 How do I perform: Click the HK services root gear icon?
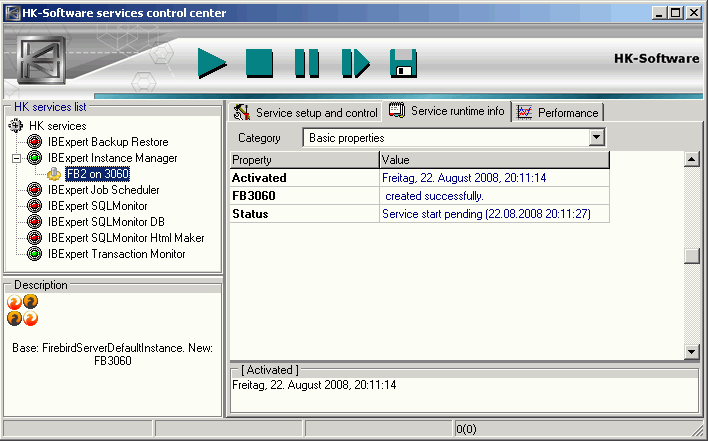click(16, 125)
